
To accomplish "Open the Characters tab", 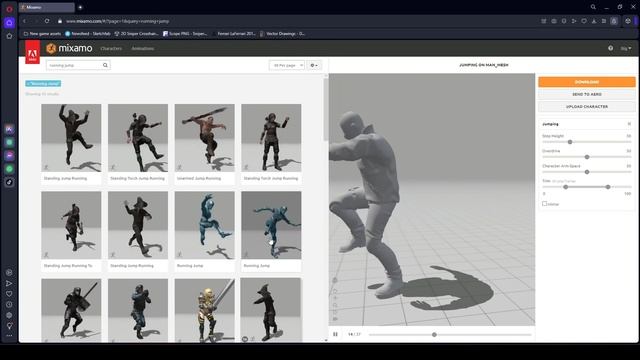I will click(x=111, y=49).
